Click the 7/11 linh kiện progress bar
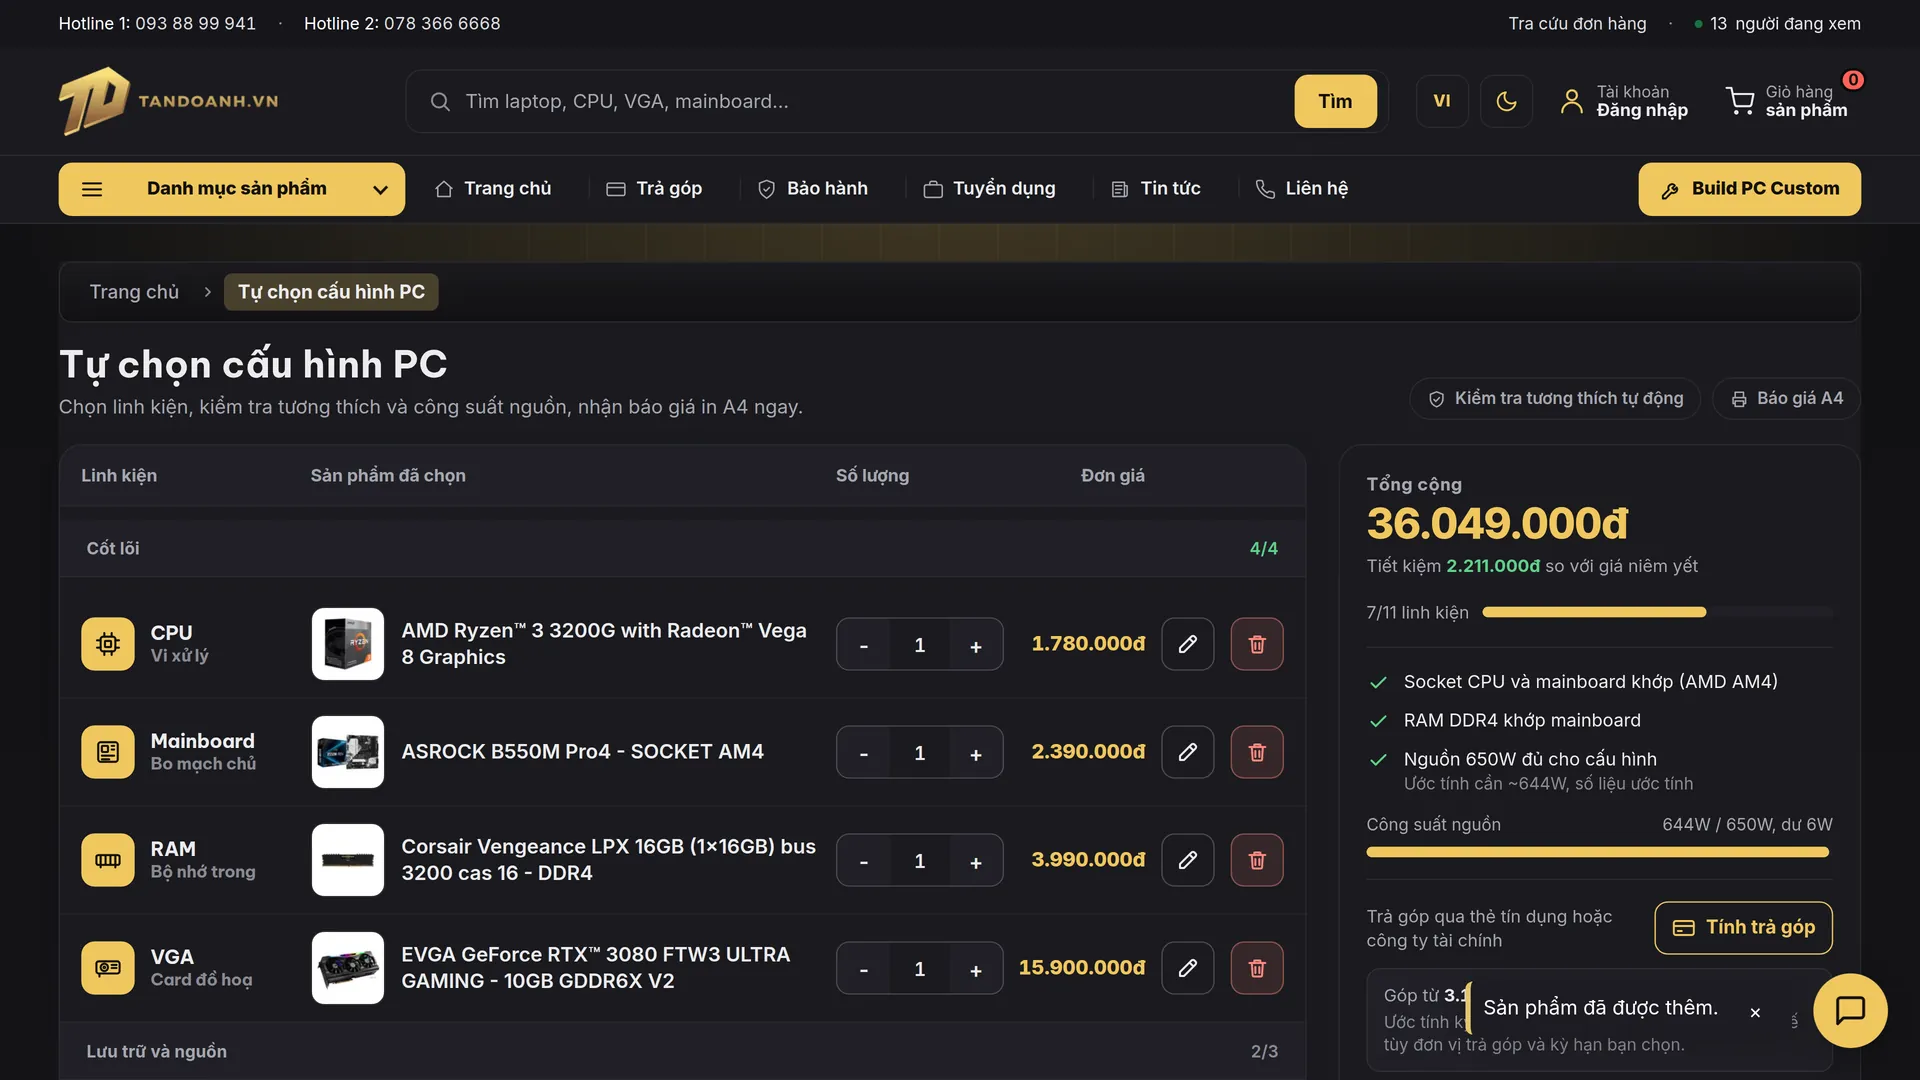Screen dimensions: 1920x1080 (x=1657, y=612)
